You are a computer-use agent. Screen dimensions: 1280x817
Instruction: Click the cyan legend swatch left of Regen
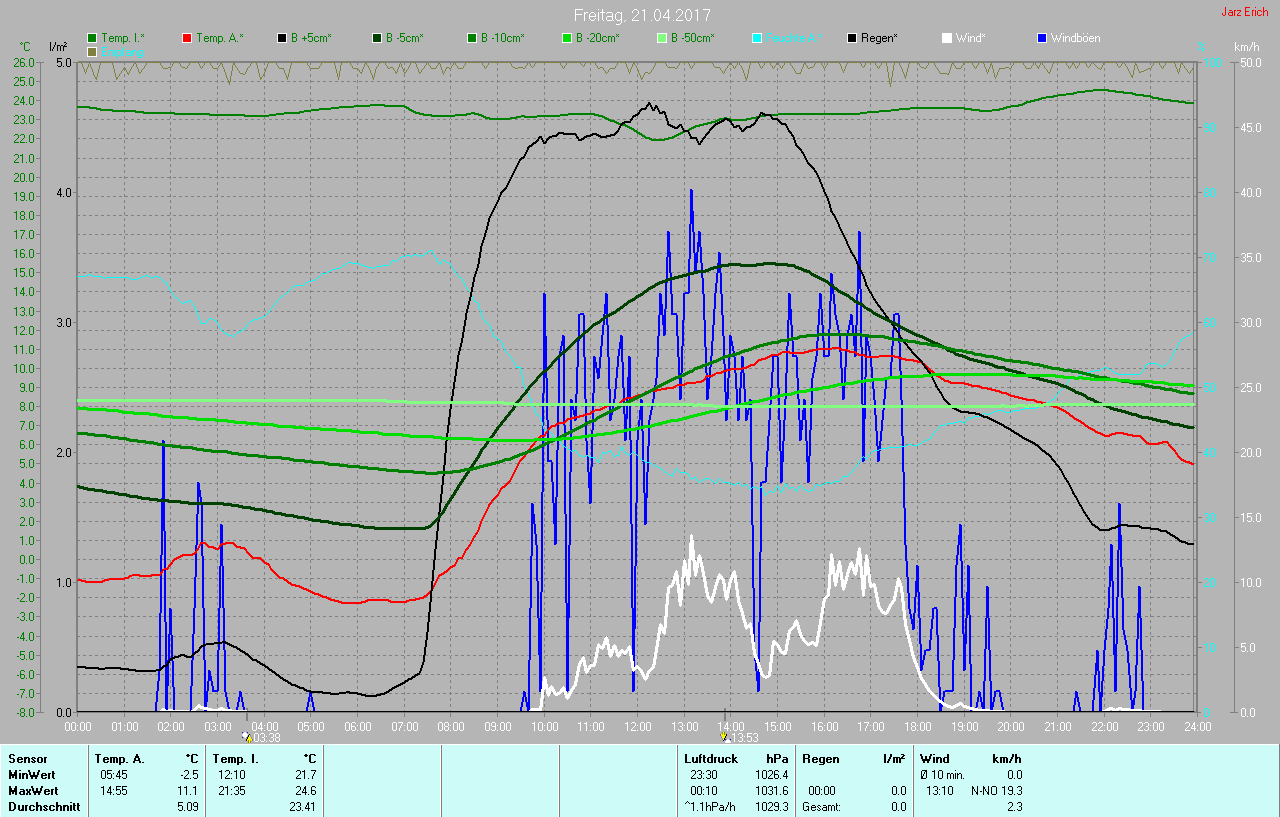coord(757,38)
